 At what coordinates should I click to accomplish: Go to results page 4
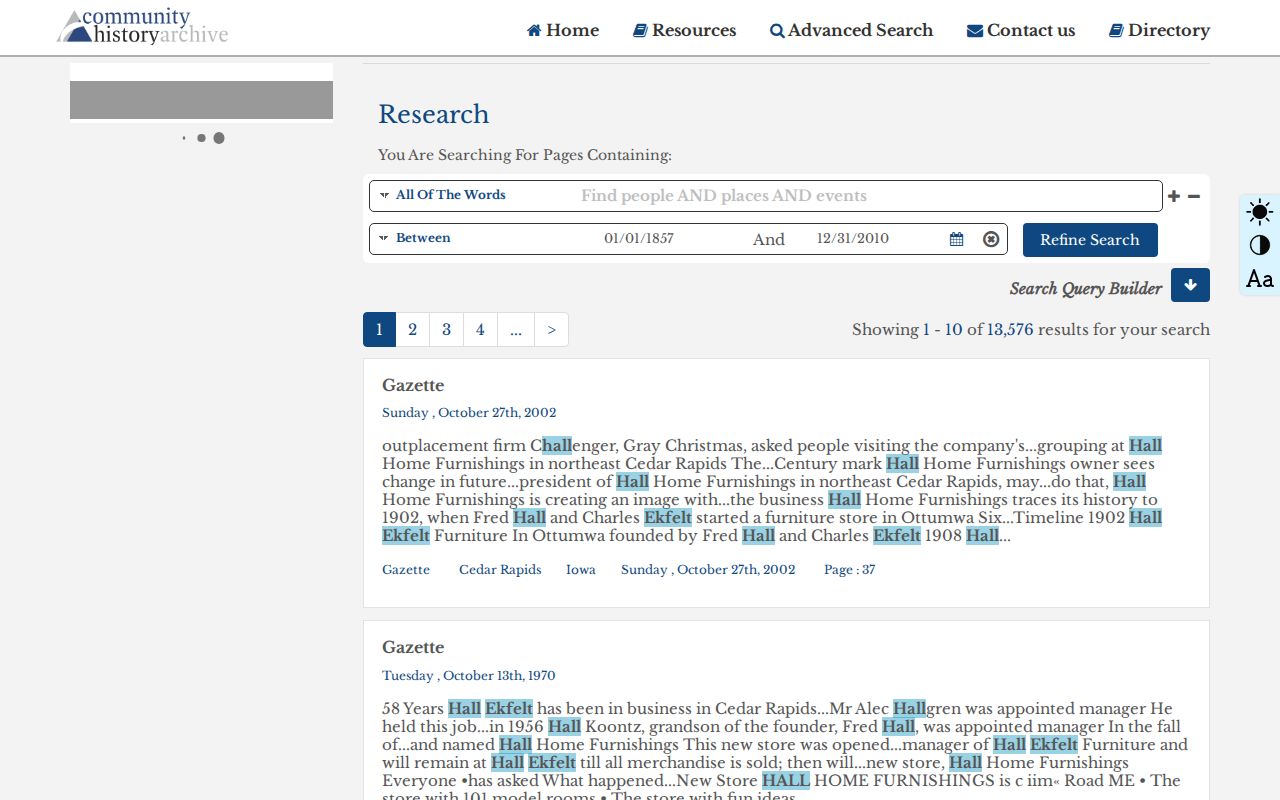pos(480,330)
